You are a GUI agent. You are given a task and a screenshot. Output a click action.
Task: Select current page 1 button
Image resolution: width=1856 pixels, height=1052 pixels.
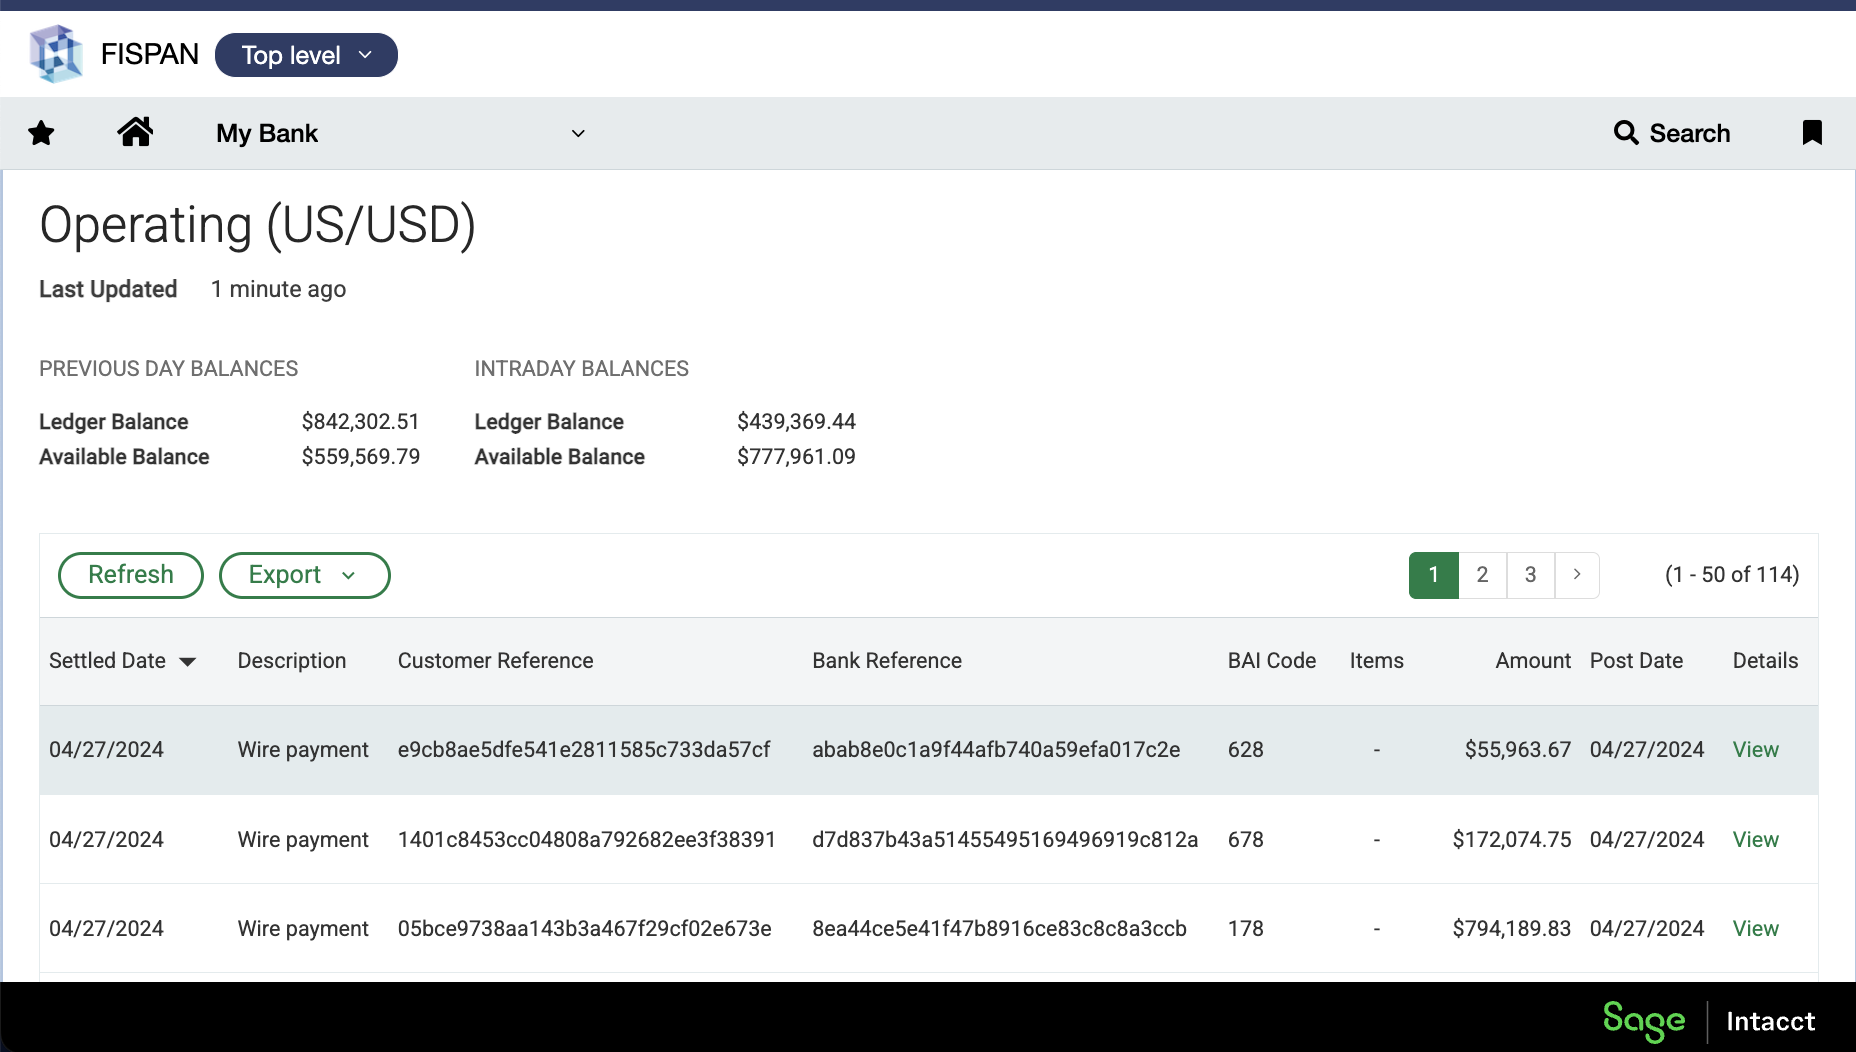1433,575
